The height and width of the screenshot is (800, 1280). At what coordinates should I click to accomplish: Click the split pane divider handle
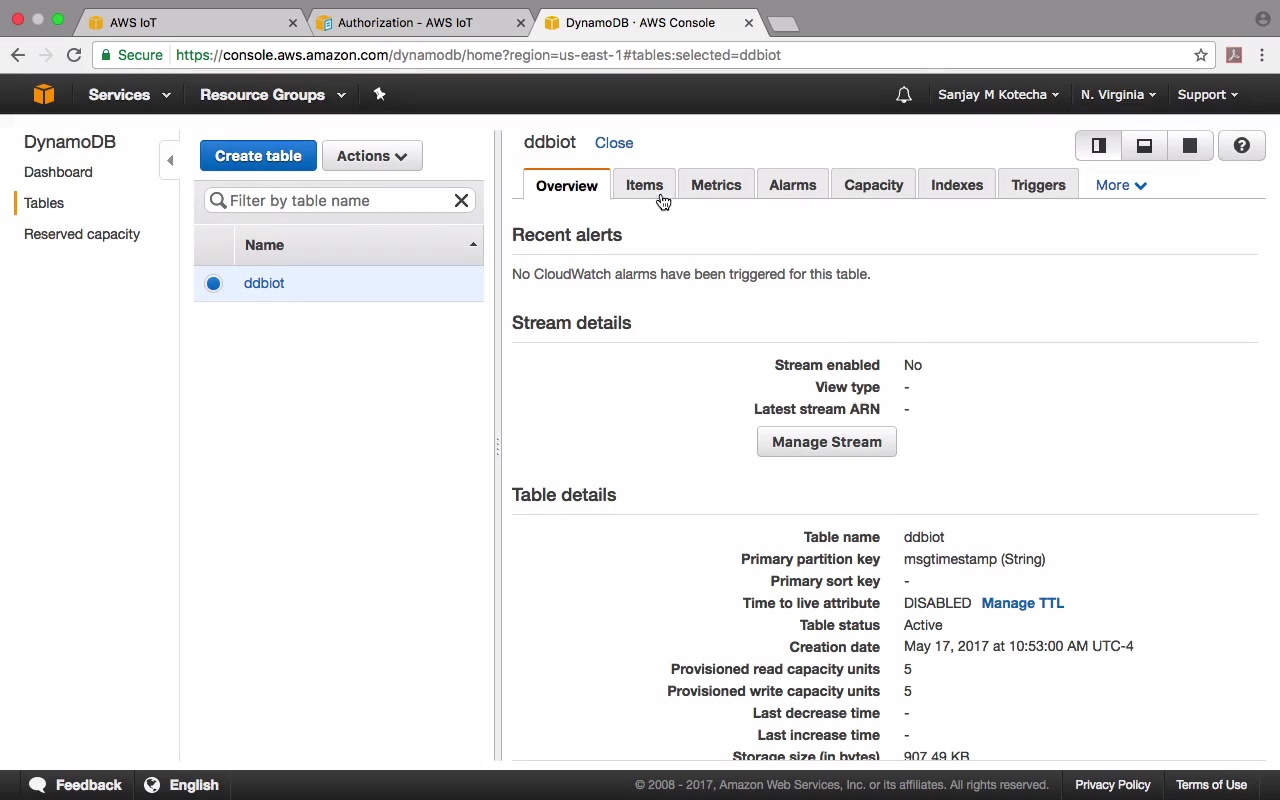[497, 447]
